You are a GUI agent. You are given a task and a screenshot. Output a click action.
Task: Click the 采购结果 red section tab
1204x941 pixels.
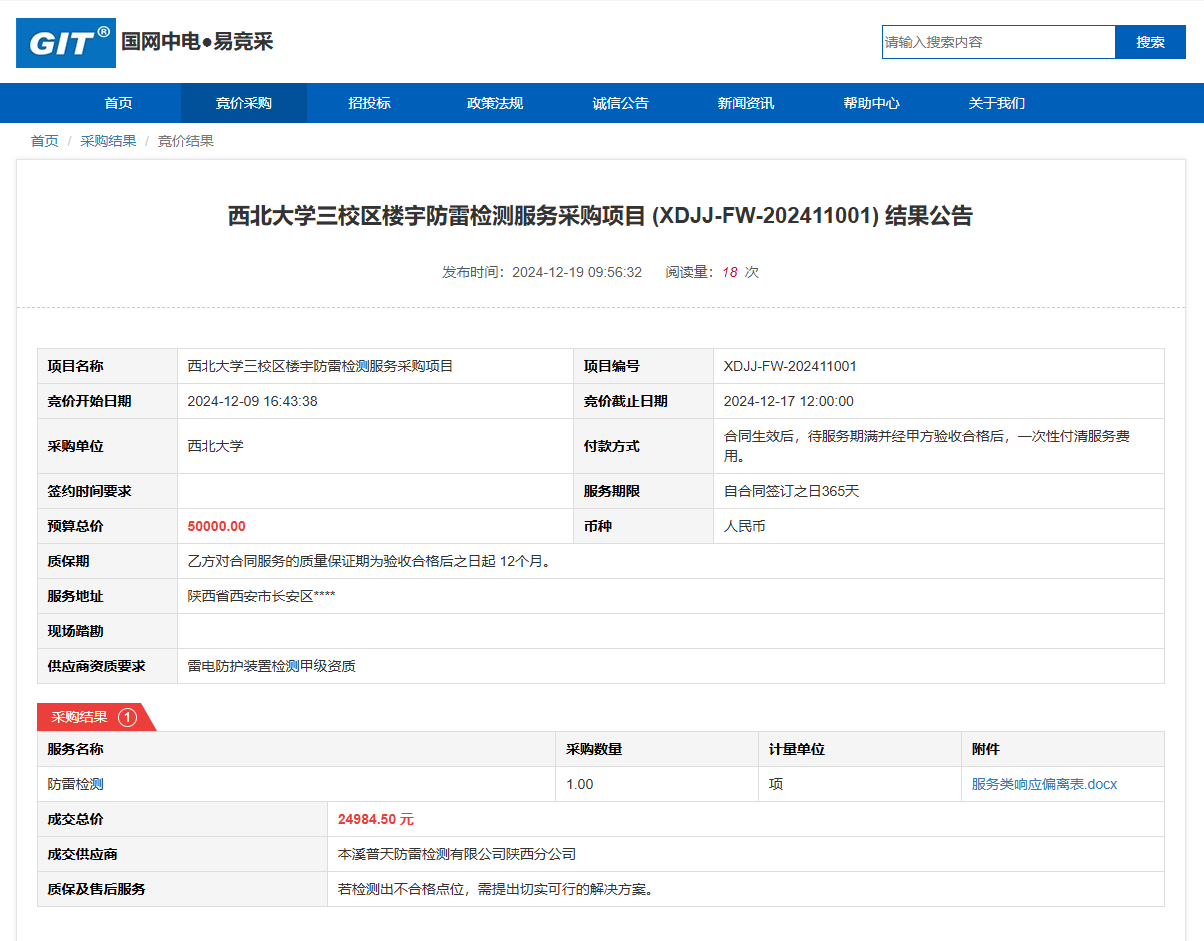(80, 717)
